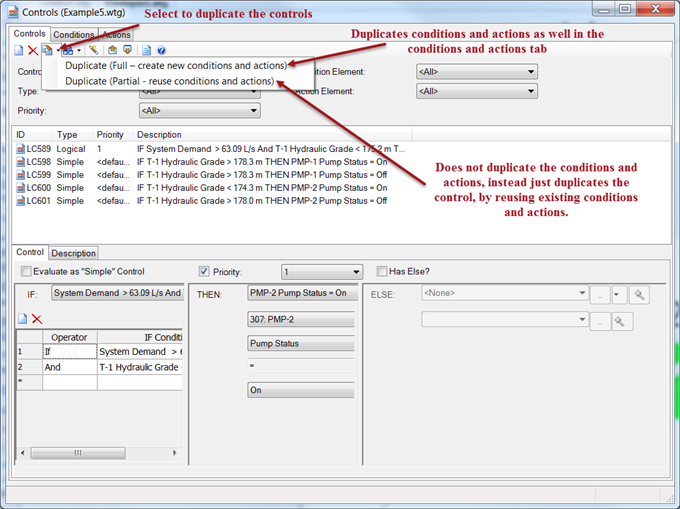The image size is (680, 509).
Task: Choose Duplicate (Full – create new conditions and actions)
Action: (x=176, y=65)
